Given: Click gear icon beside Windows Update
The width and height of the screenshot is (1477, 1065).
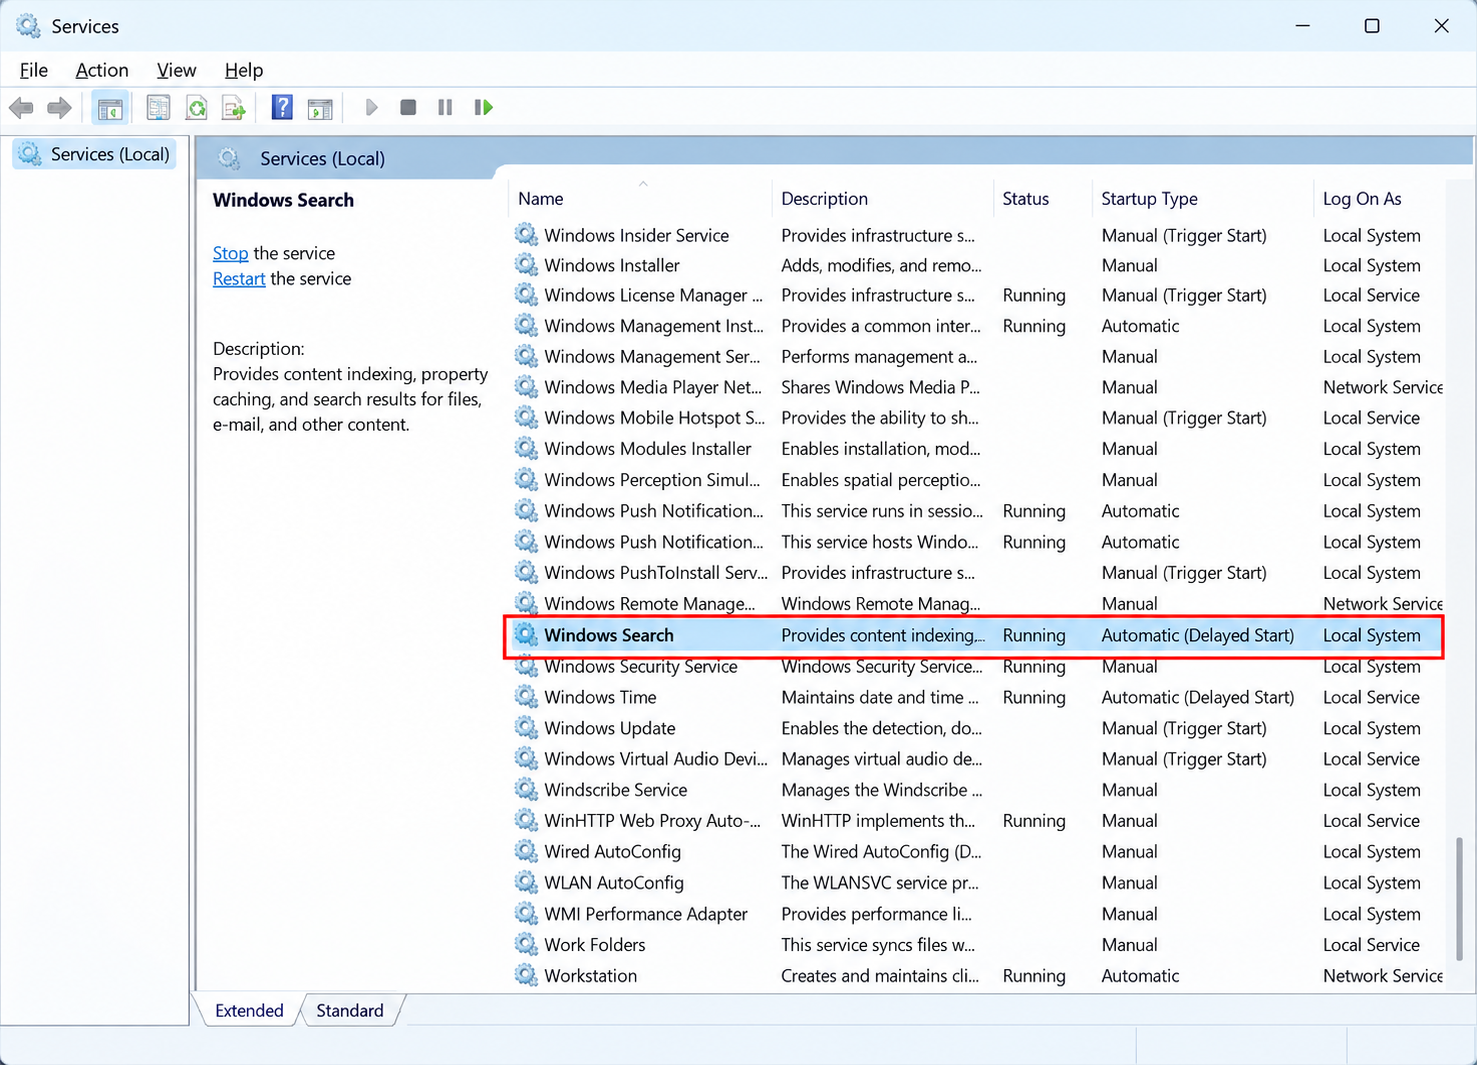Looking at the screenshot, I should pos(526,728).
